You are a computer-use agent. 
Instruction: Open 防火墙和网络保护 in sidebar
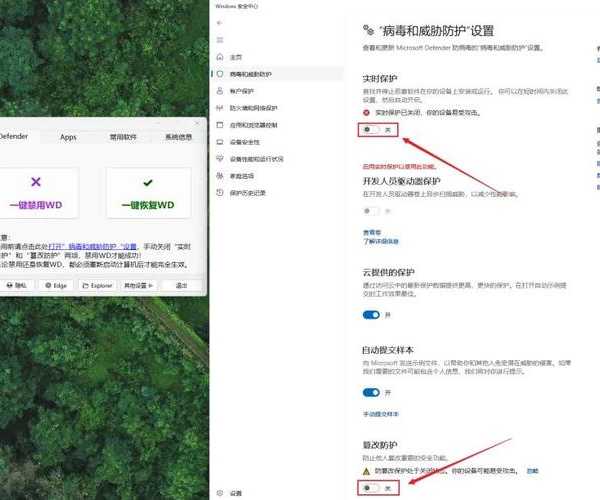tap(255, 107)
